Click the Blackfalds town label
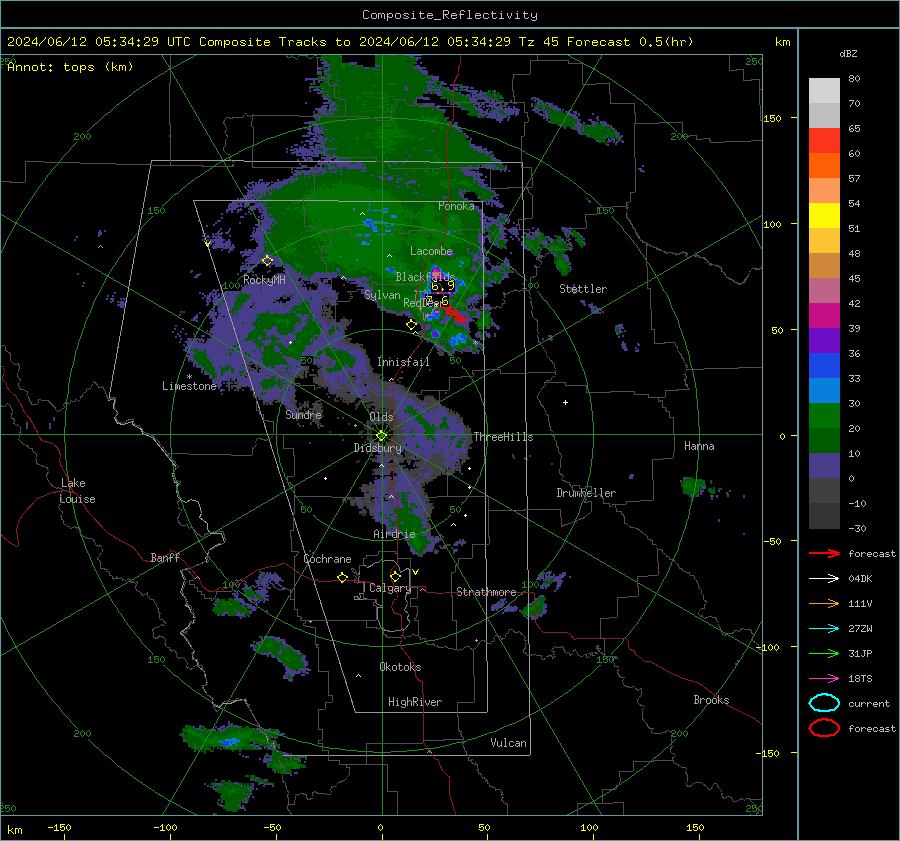Image resolution: width=900 pixels, height=841 pixels. (425, 277)
